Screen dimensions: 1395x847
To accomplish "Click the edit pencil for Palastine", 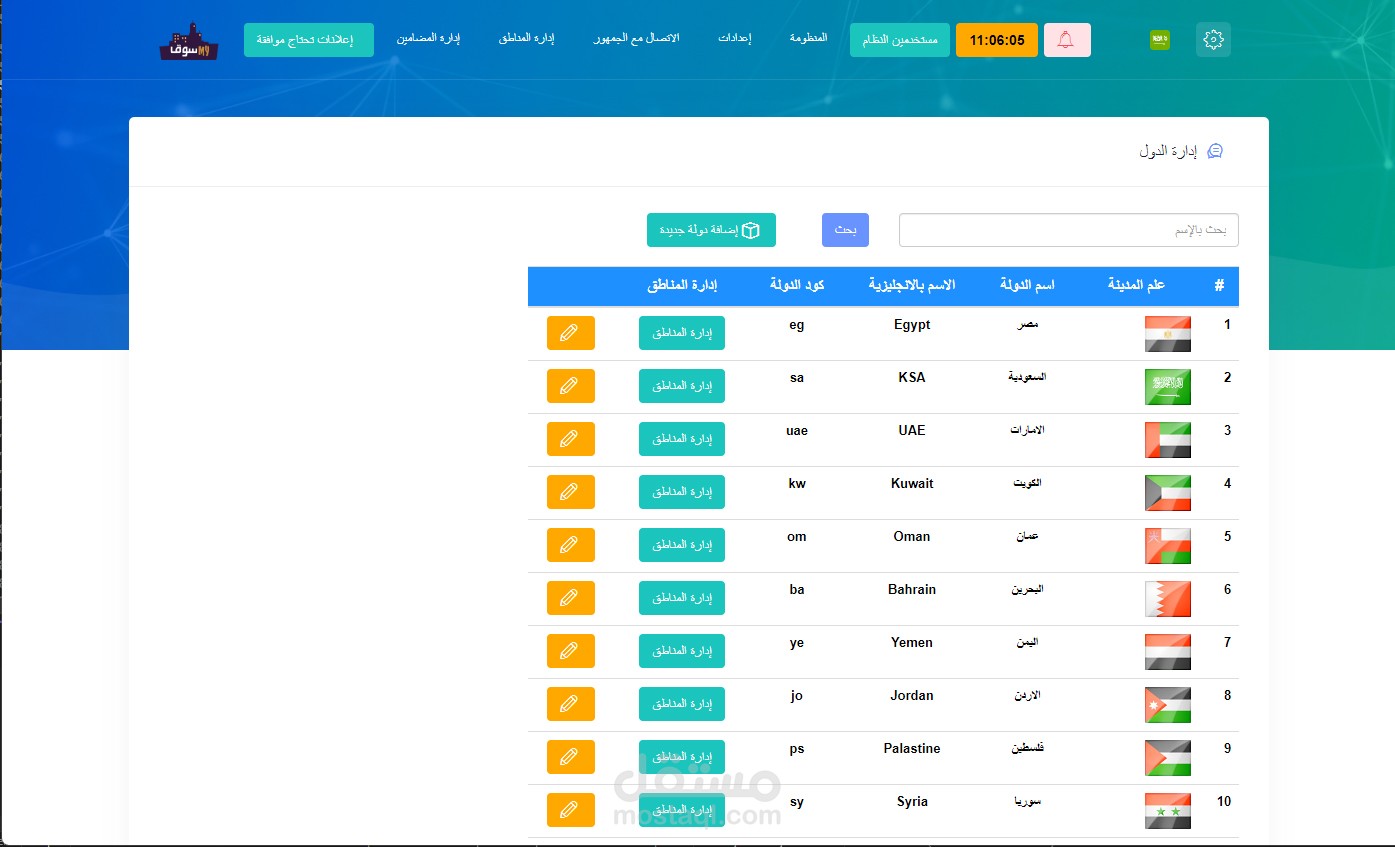I will [x=570, y=757].
